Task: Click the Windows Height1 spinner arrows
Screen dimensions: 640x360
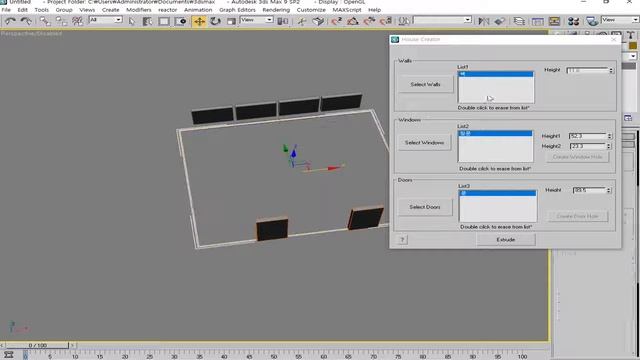Action: coord(609,136)
